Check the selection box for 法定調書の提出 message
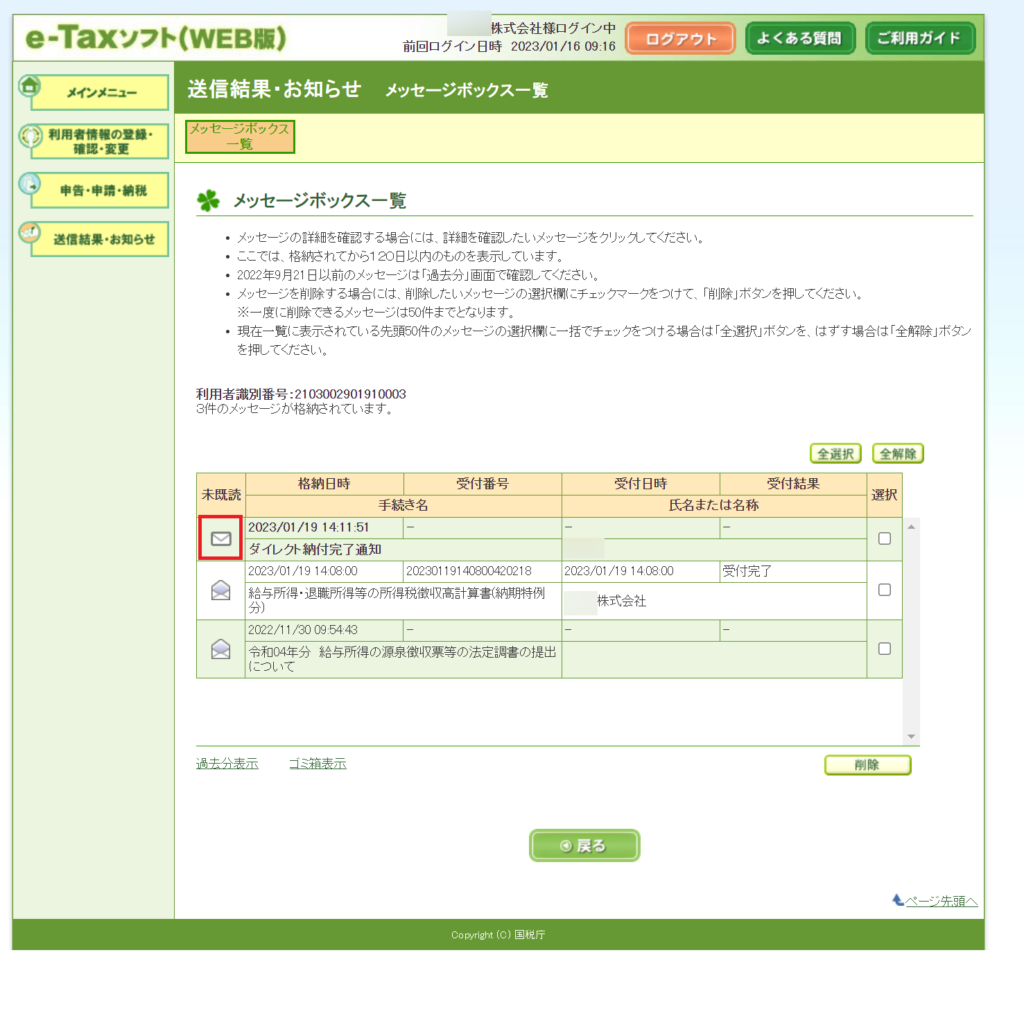 (x=884, y=649)
